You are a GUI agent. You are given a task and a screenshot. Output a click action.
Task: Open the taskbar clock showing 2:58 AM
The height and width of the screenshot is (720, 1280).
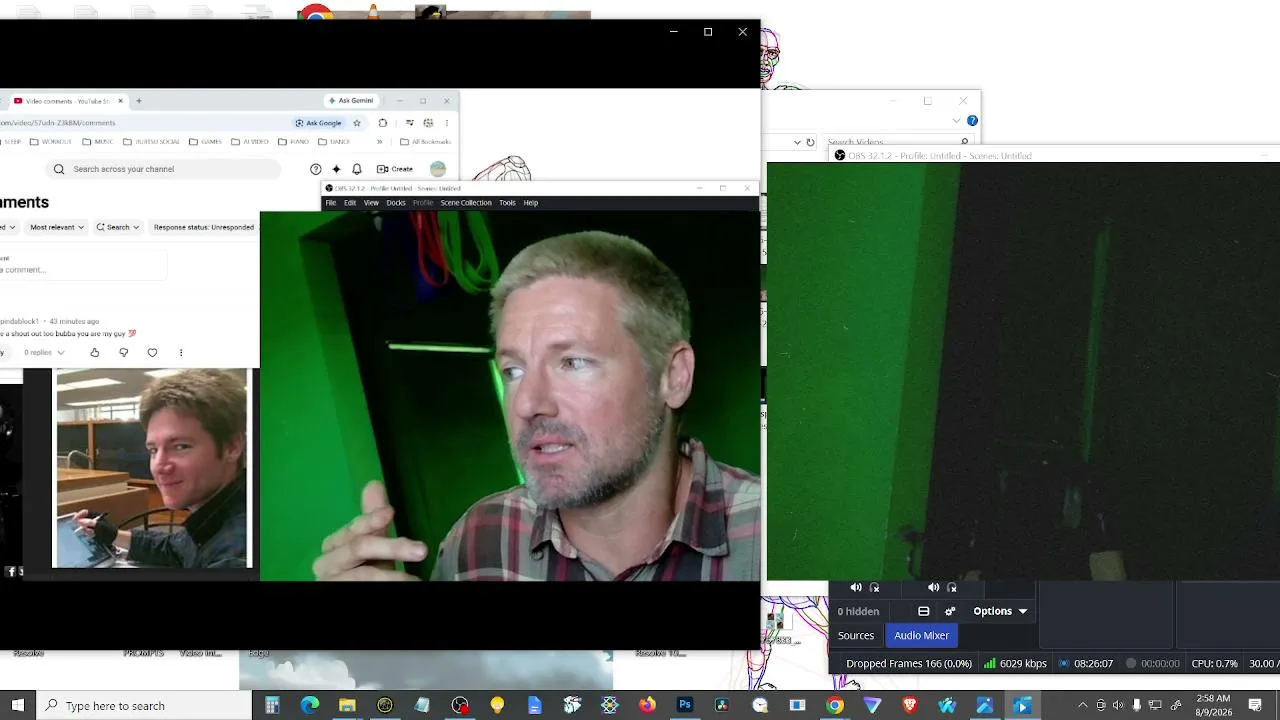pyautogui.click(x=1213, y=705)
